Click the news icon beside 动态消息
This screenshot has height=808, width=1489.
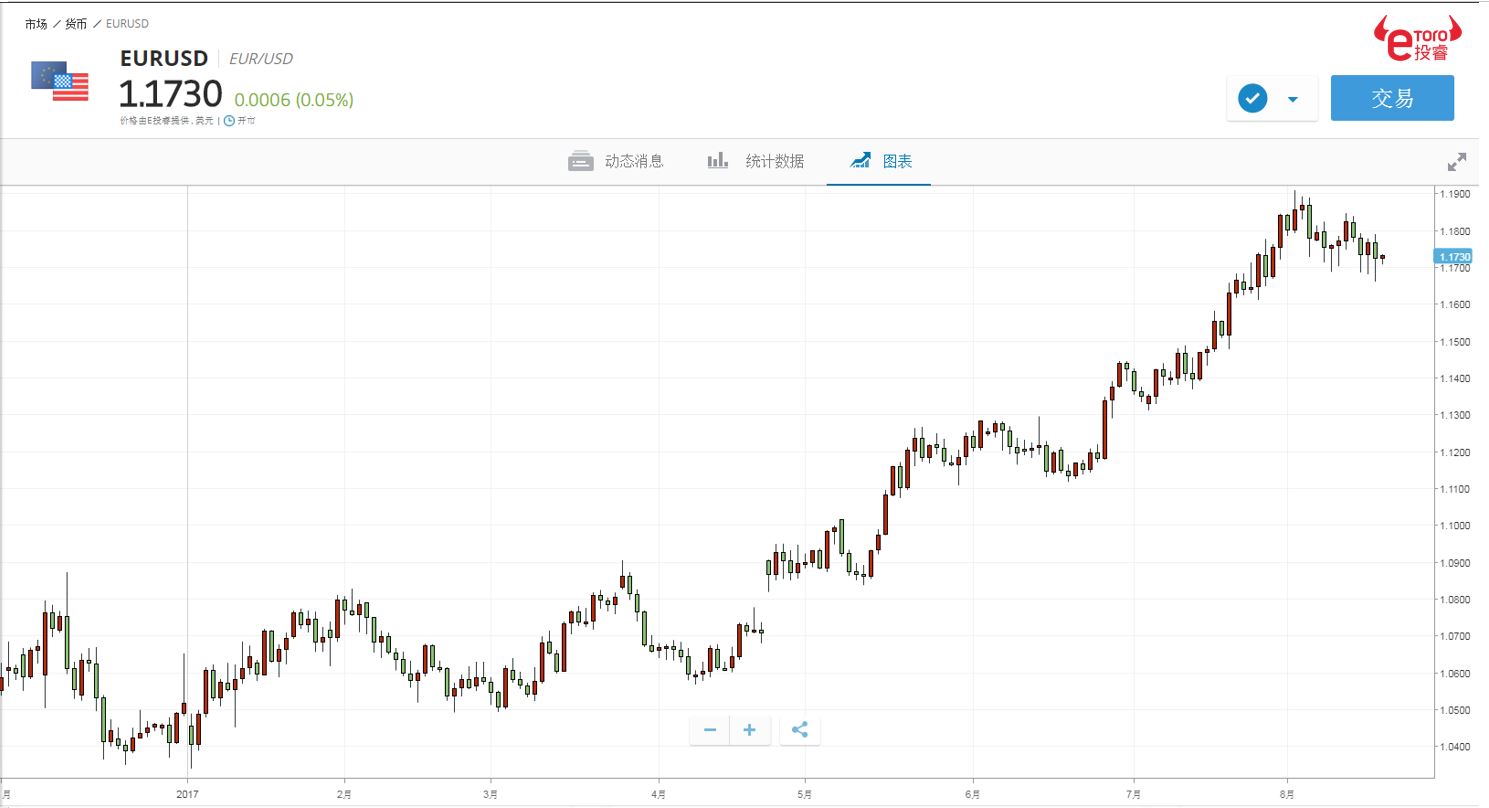click(x=581, y=161)
